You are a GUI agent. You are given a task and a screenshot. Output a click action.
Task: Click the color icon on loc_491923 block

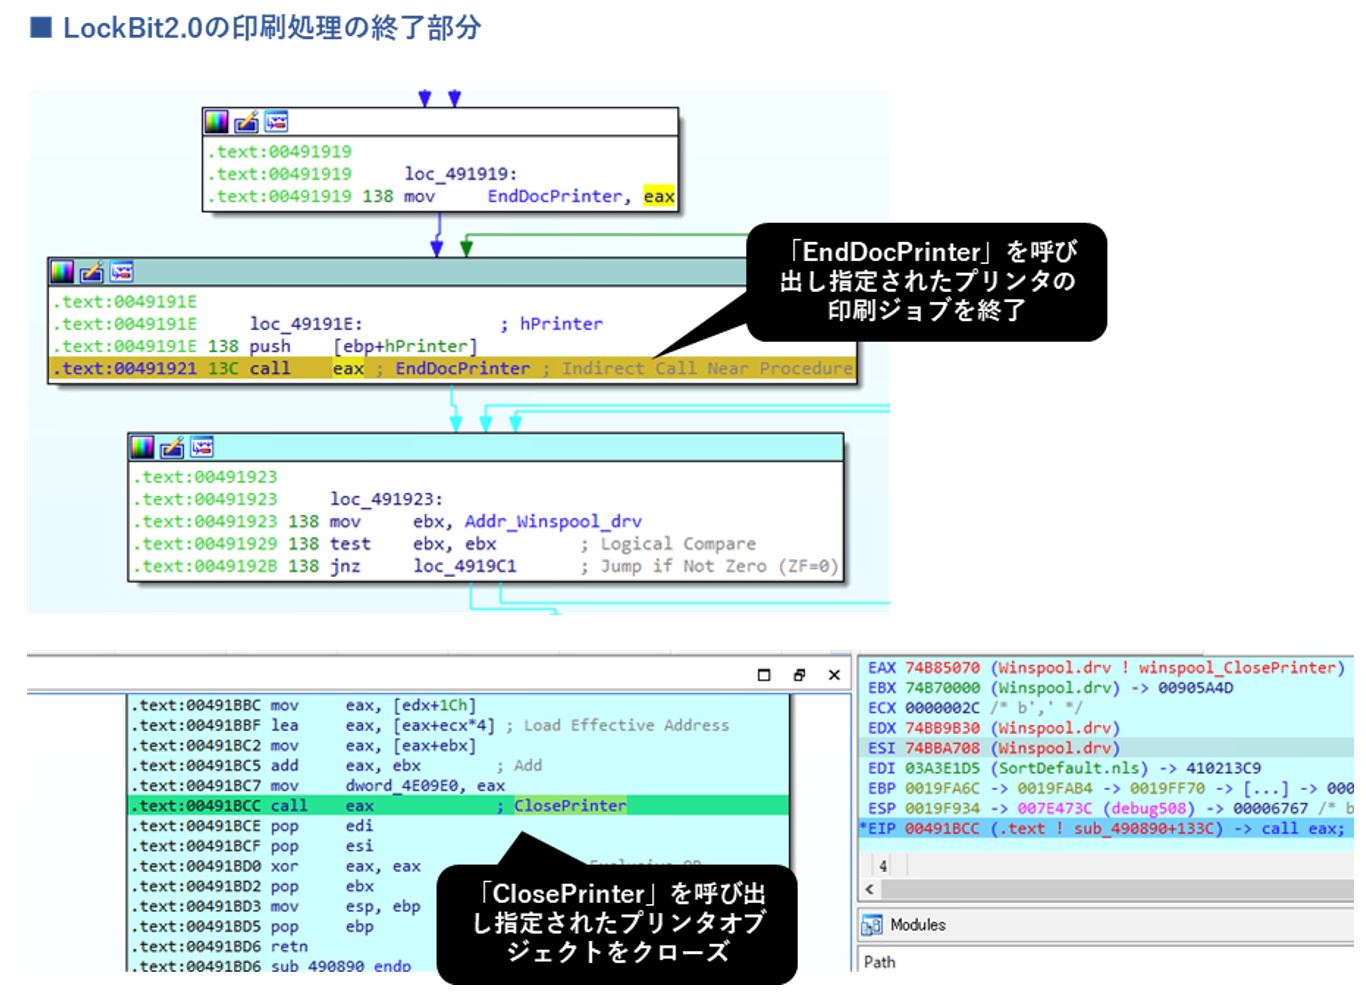tap(142, 447)
